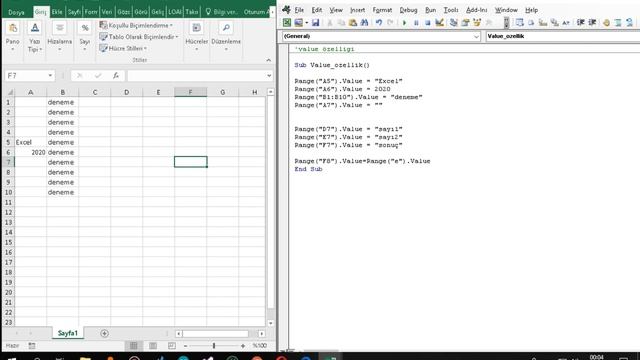Click the Find binoculars icon in VBA toolbar

point(364,22)
